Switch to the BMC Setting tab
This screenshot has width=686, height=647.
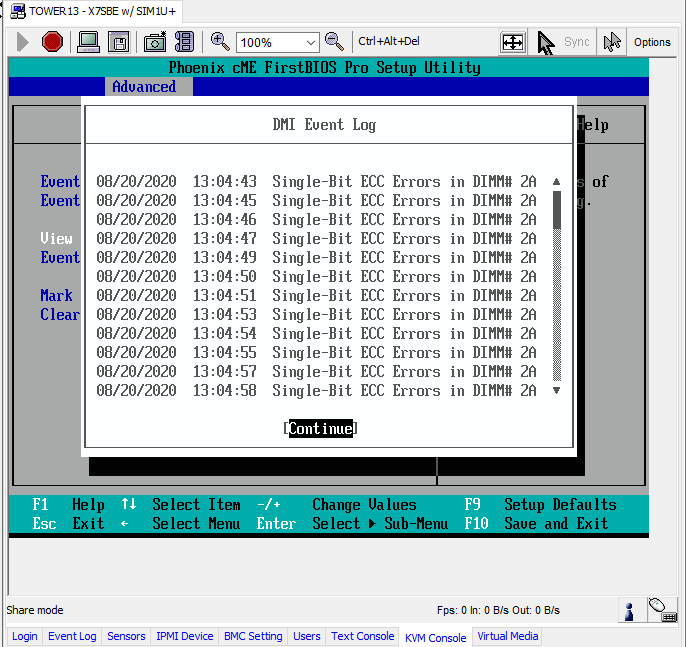(253, 636)
